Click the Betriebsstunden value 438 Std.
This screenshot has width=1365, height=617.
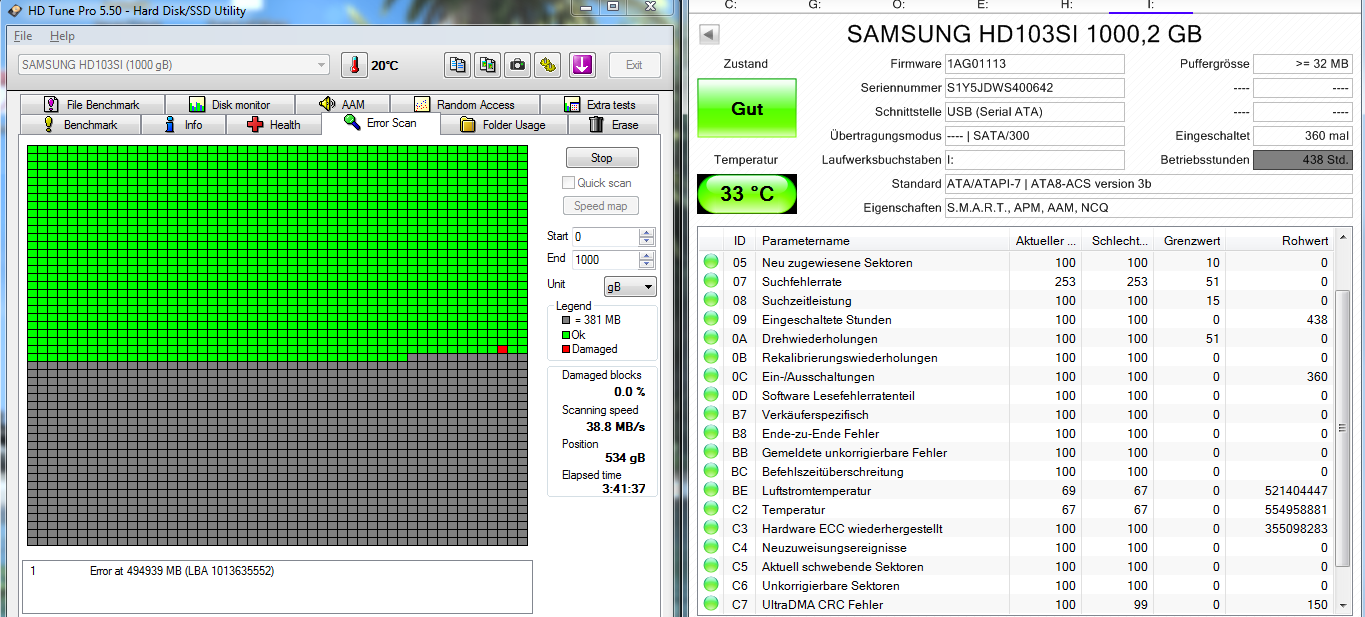coord(1303,160)
